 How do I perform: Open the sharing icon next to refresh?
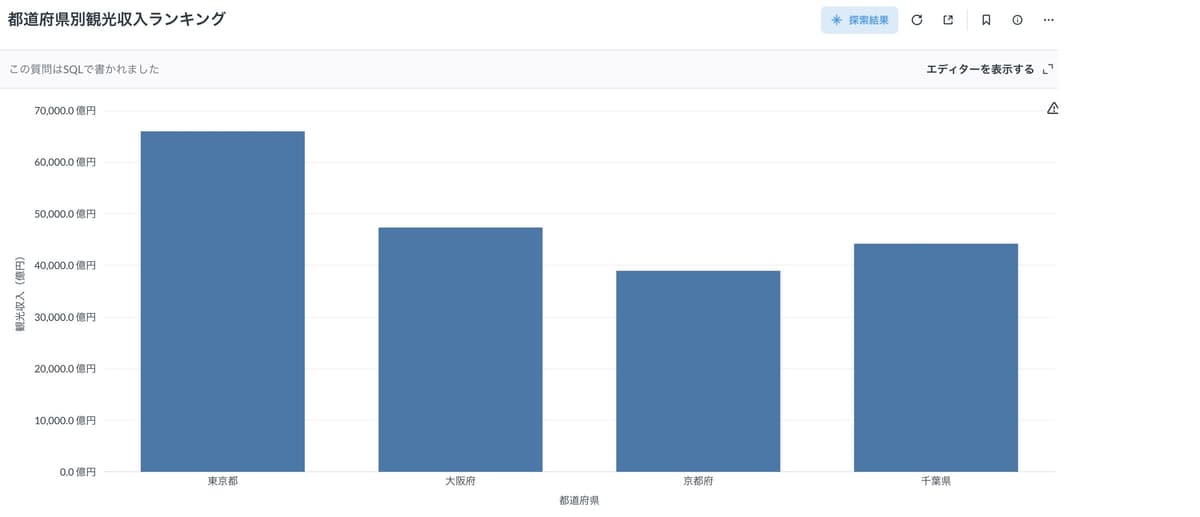[948, 20]
